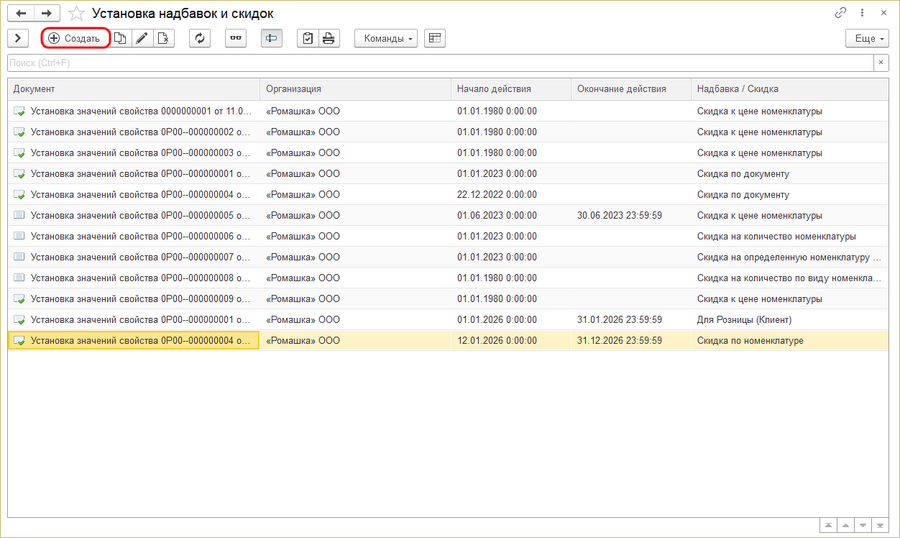The image size is (900, 538).
Task: Focus the Поиск (Ctrl+F) search field
Action: pos(440,63)
